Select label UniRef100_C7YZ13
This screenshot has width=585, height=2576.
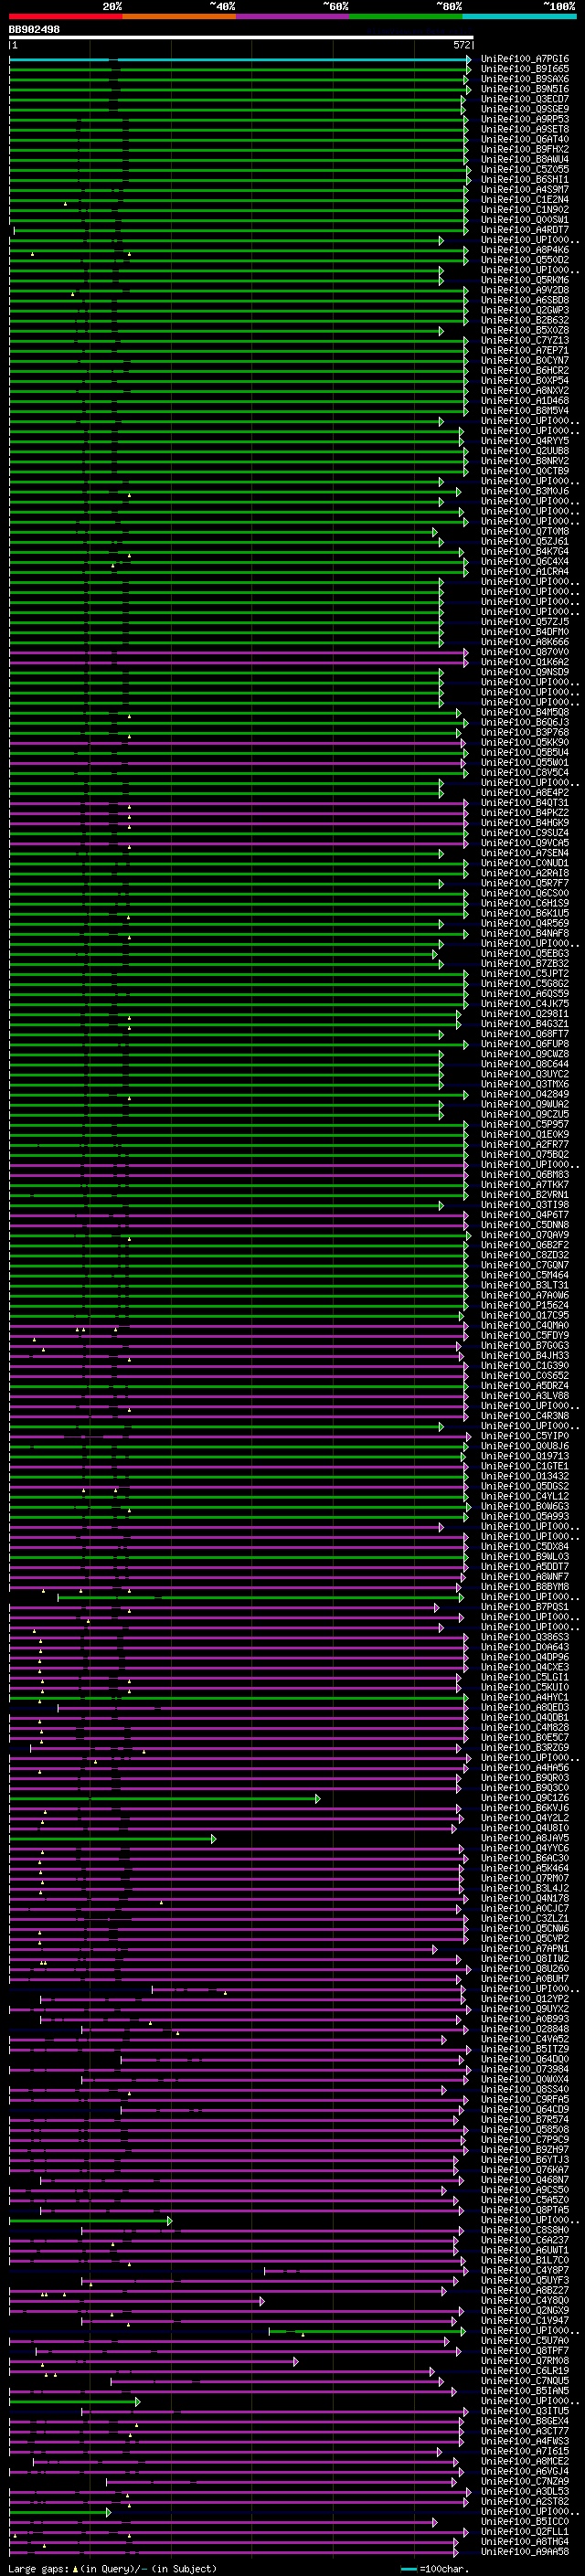(x=525, y=340)
